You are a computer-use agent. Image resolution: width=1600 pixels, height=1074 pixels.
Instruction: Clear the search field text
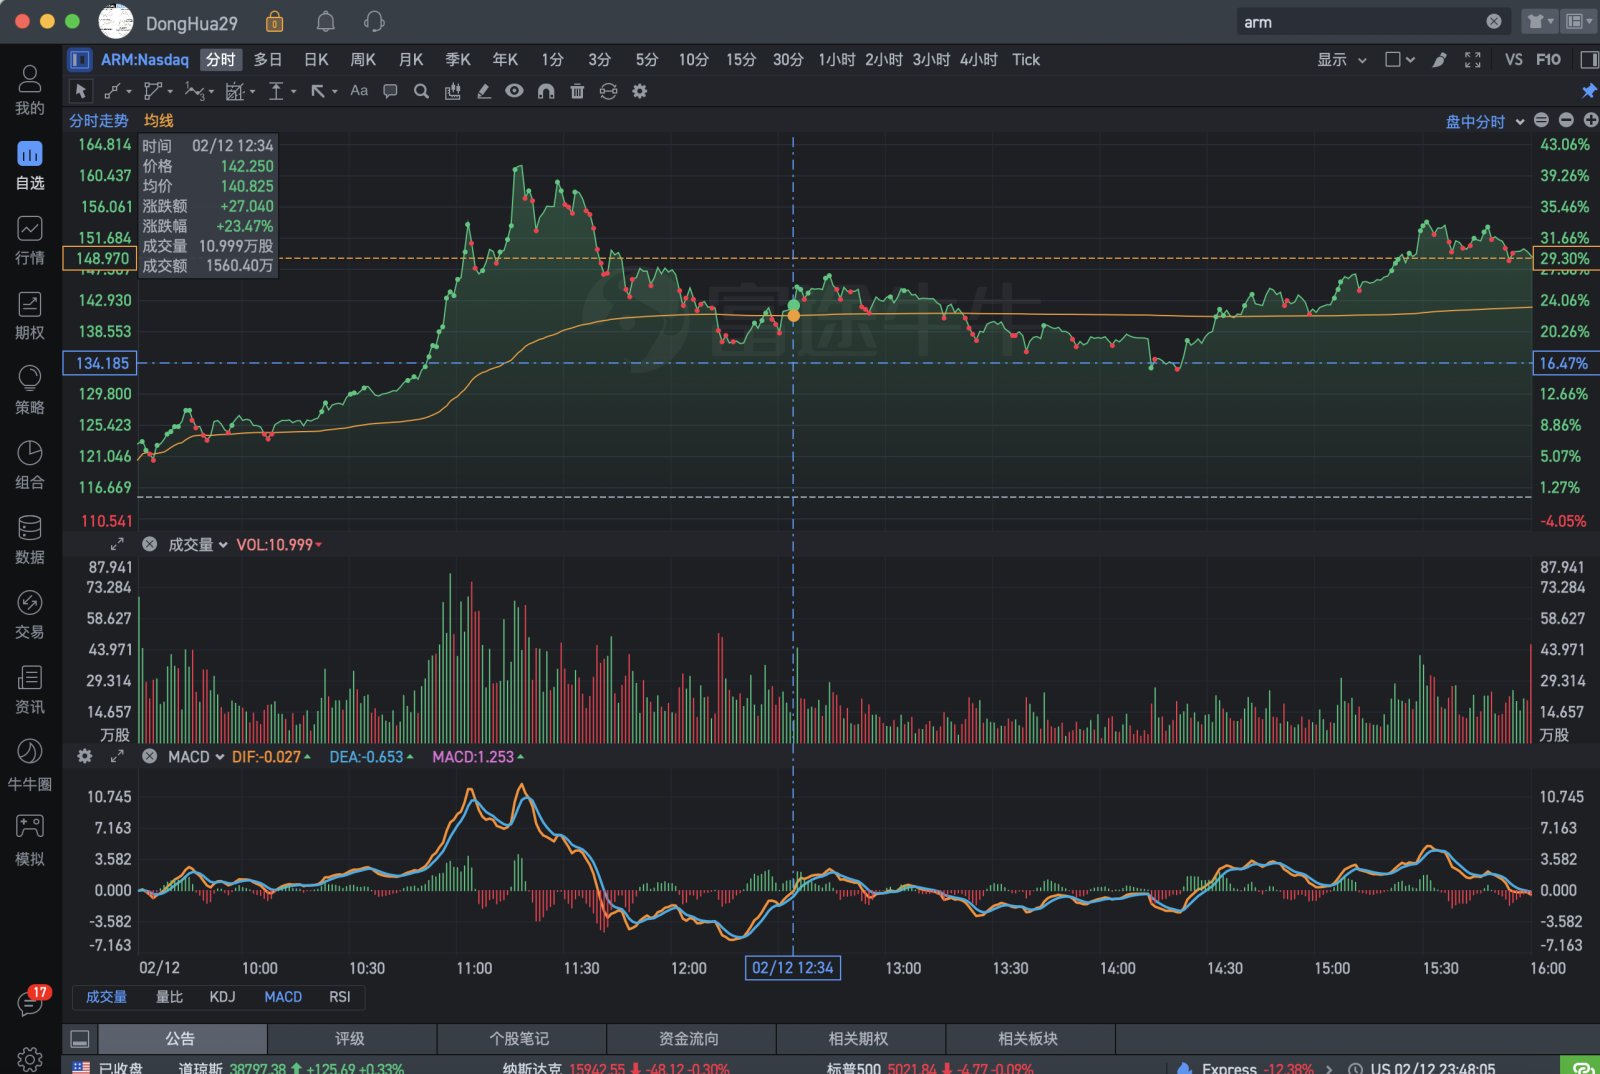(x=1494, y=22)
